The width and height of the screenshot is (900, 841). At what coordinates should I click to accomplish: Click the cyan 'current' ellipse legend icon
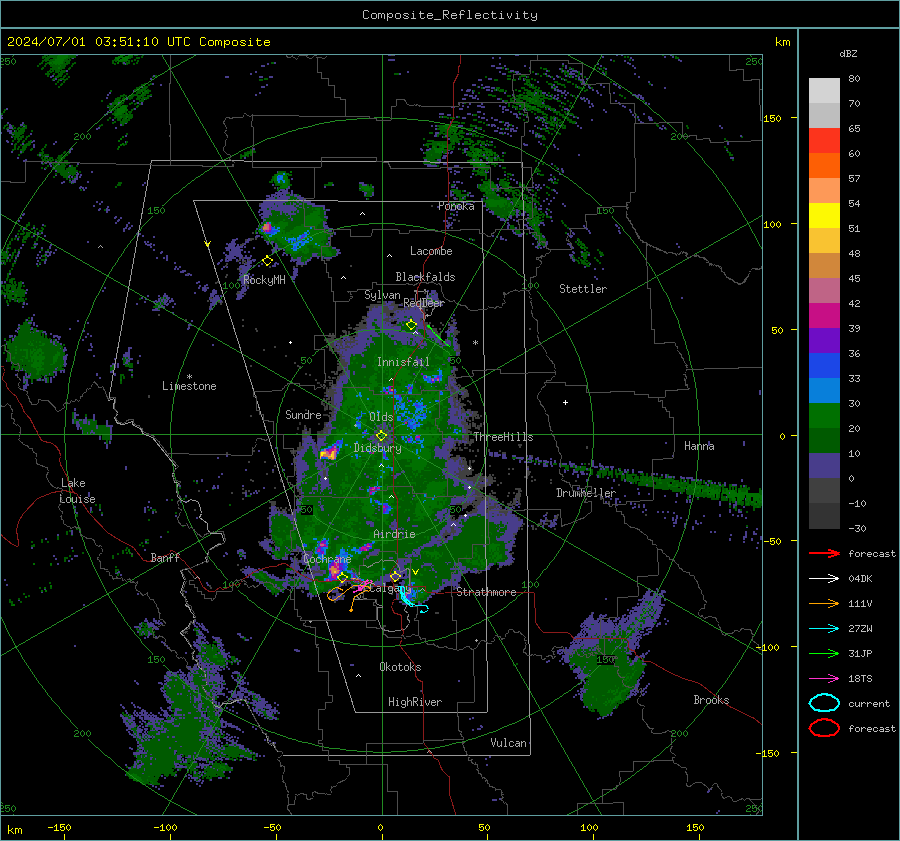[x=824, y=703]
